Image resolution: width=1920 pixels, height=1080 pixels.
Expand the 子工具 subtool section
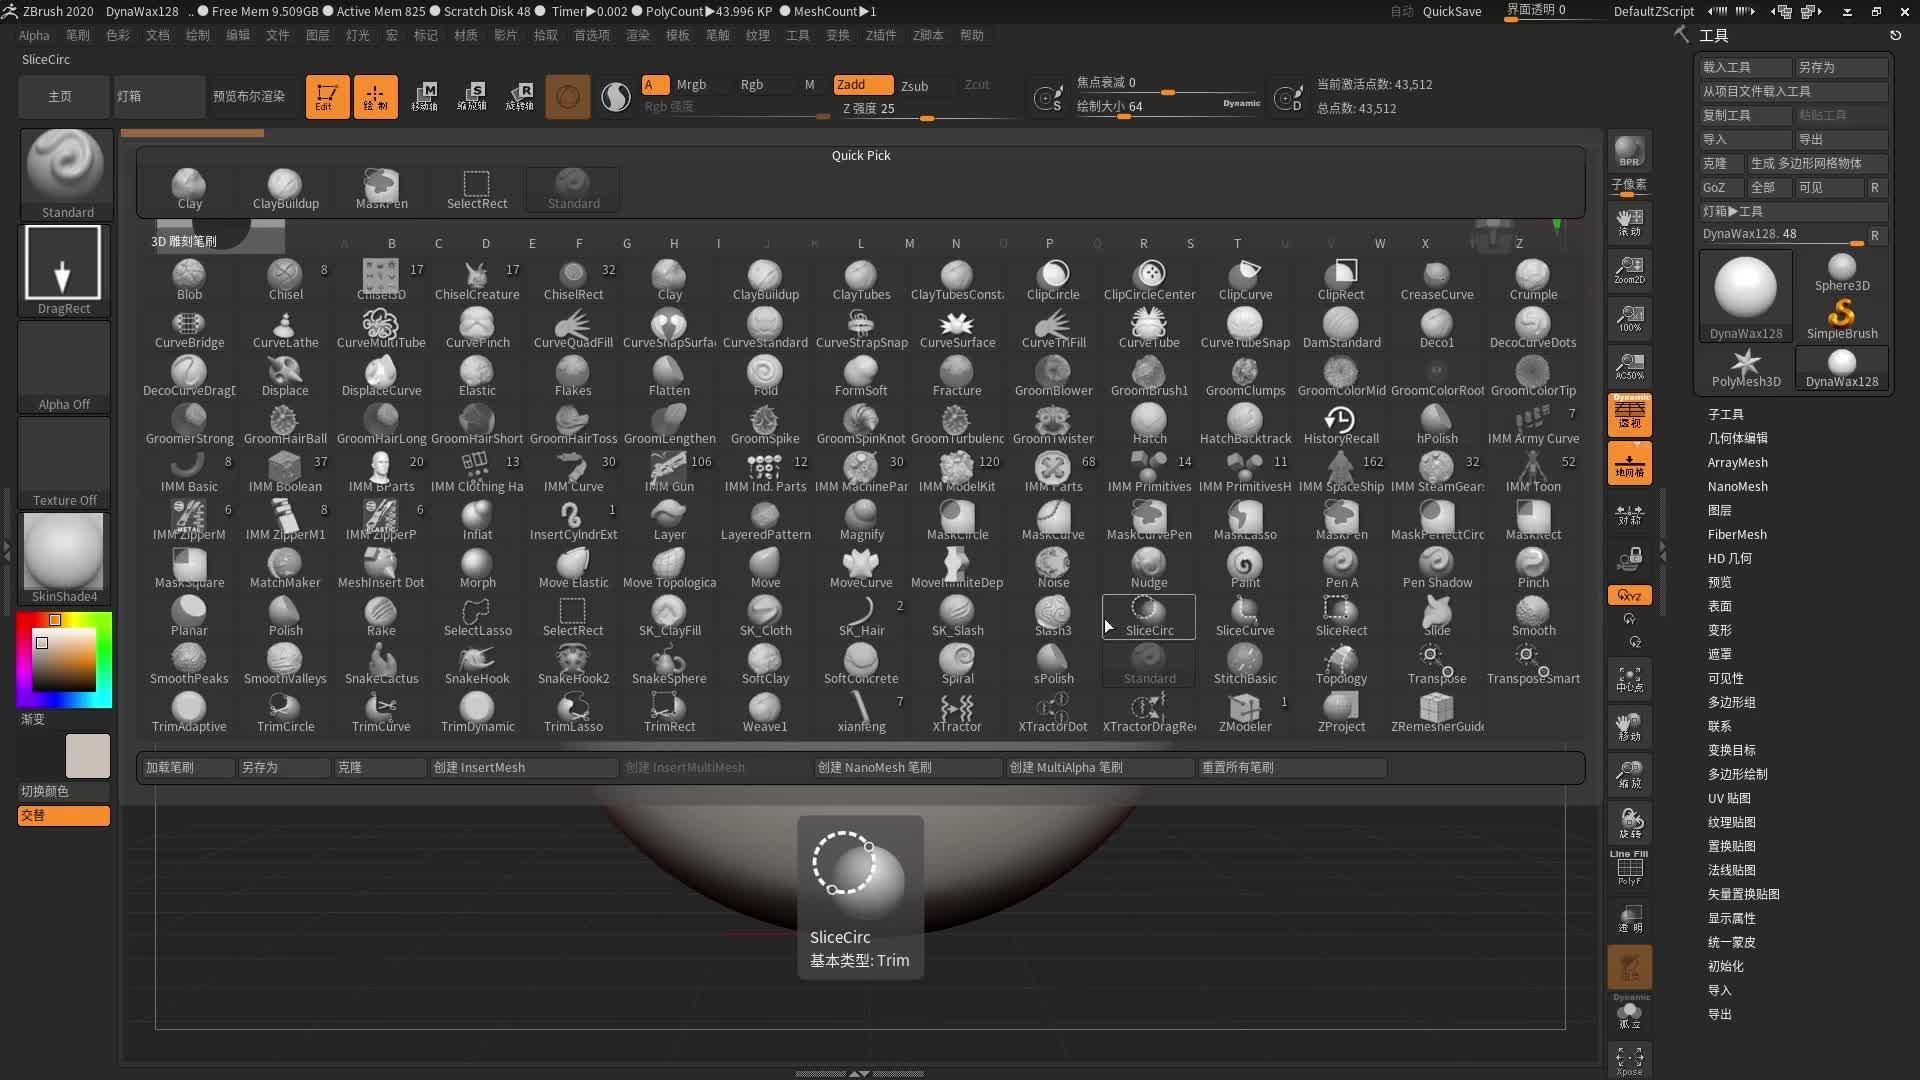coord(1725,414)
